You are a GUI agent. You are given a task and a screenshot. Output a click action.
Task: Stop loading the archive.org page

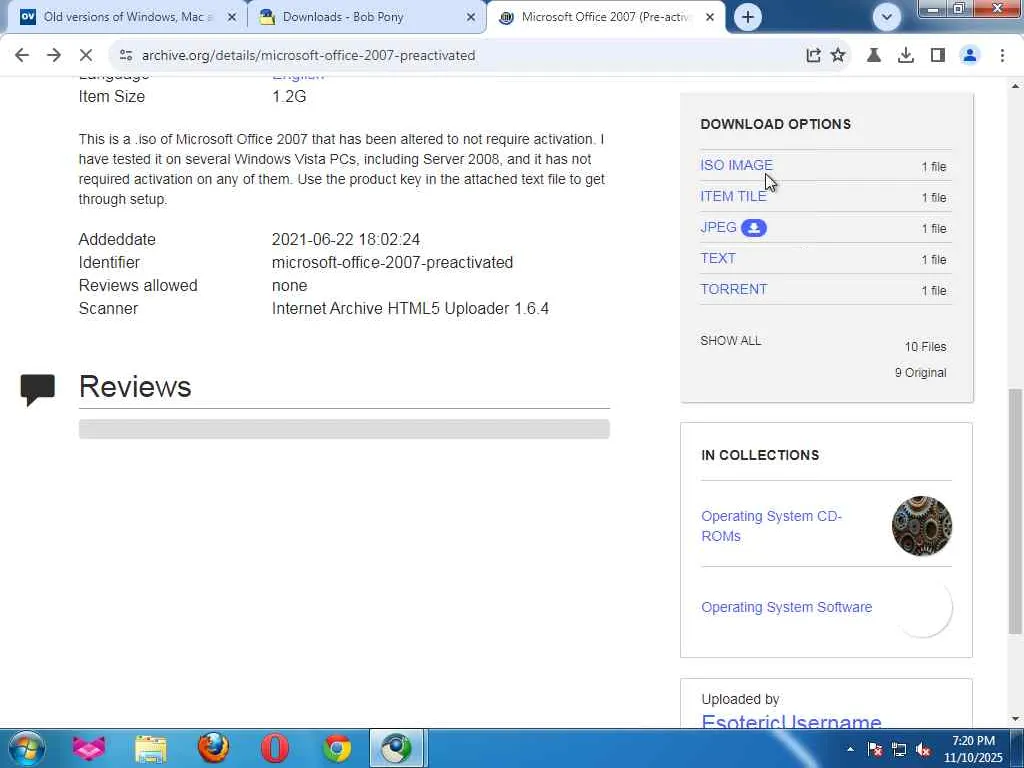click(x=86, y=56)
